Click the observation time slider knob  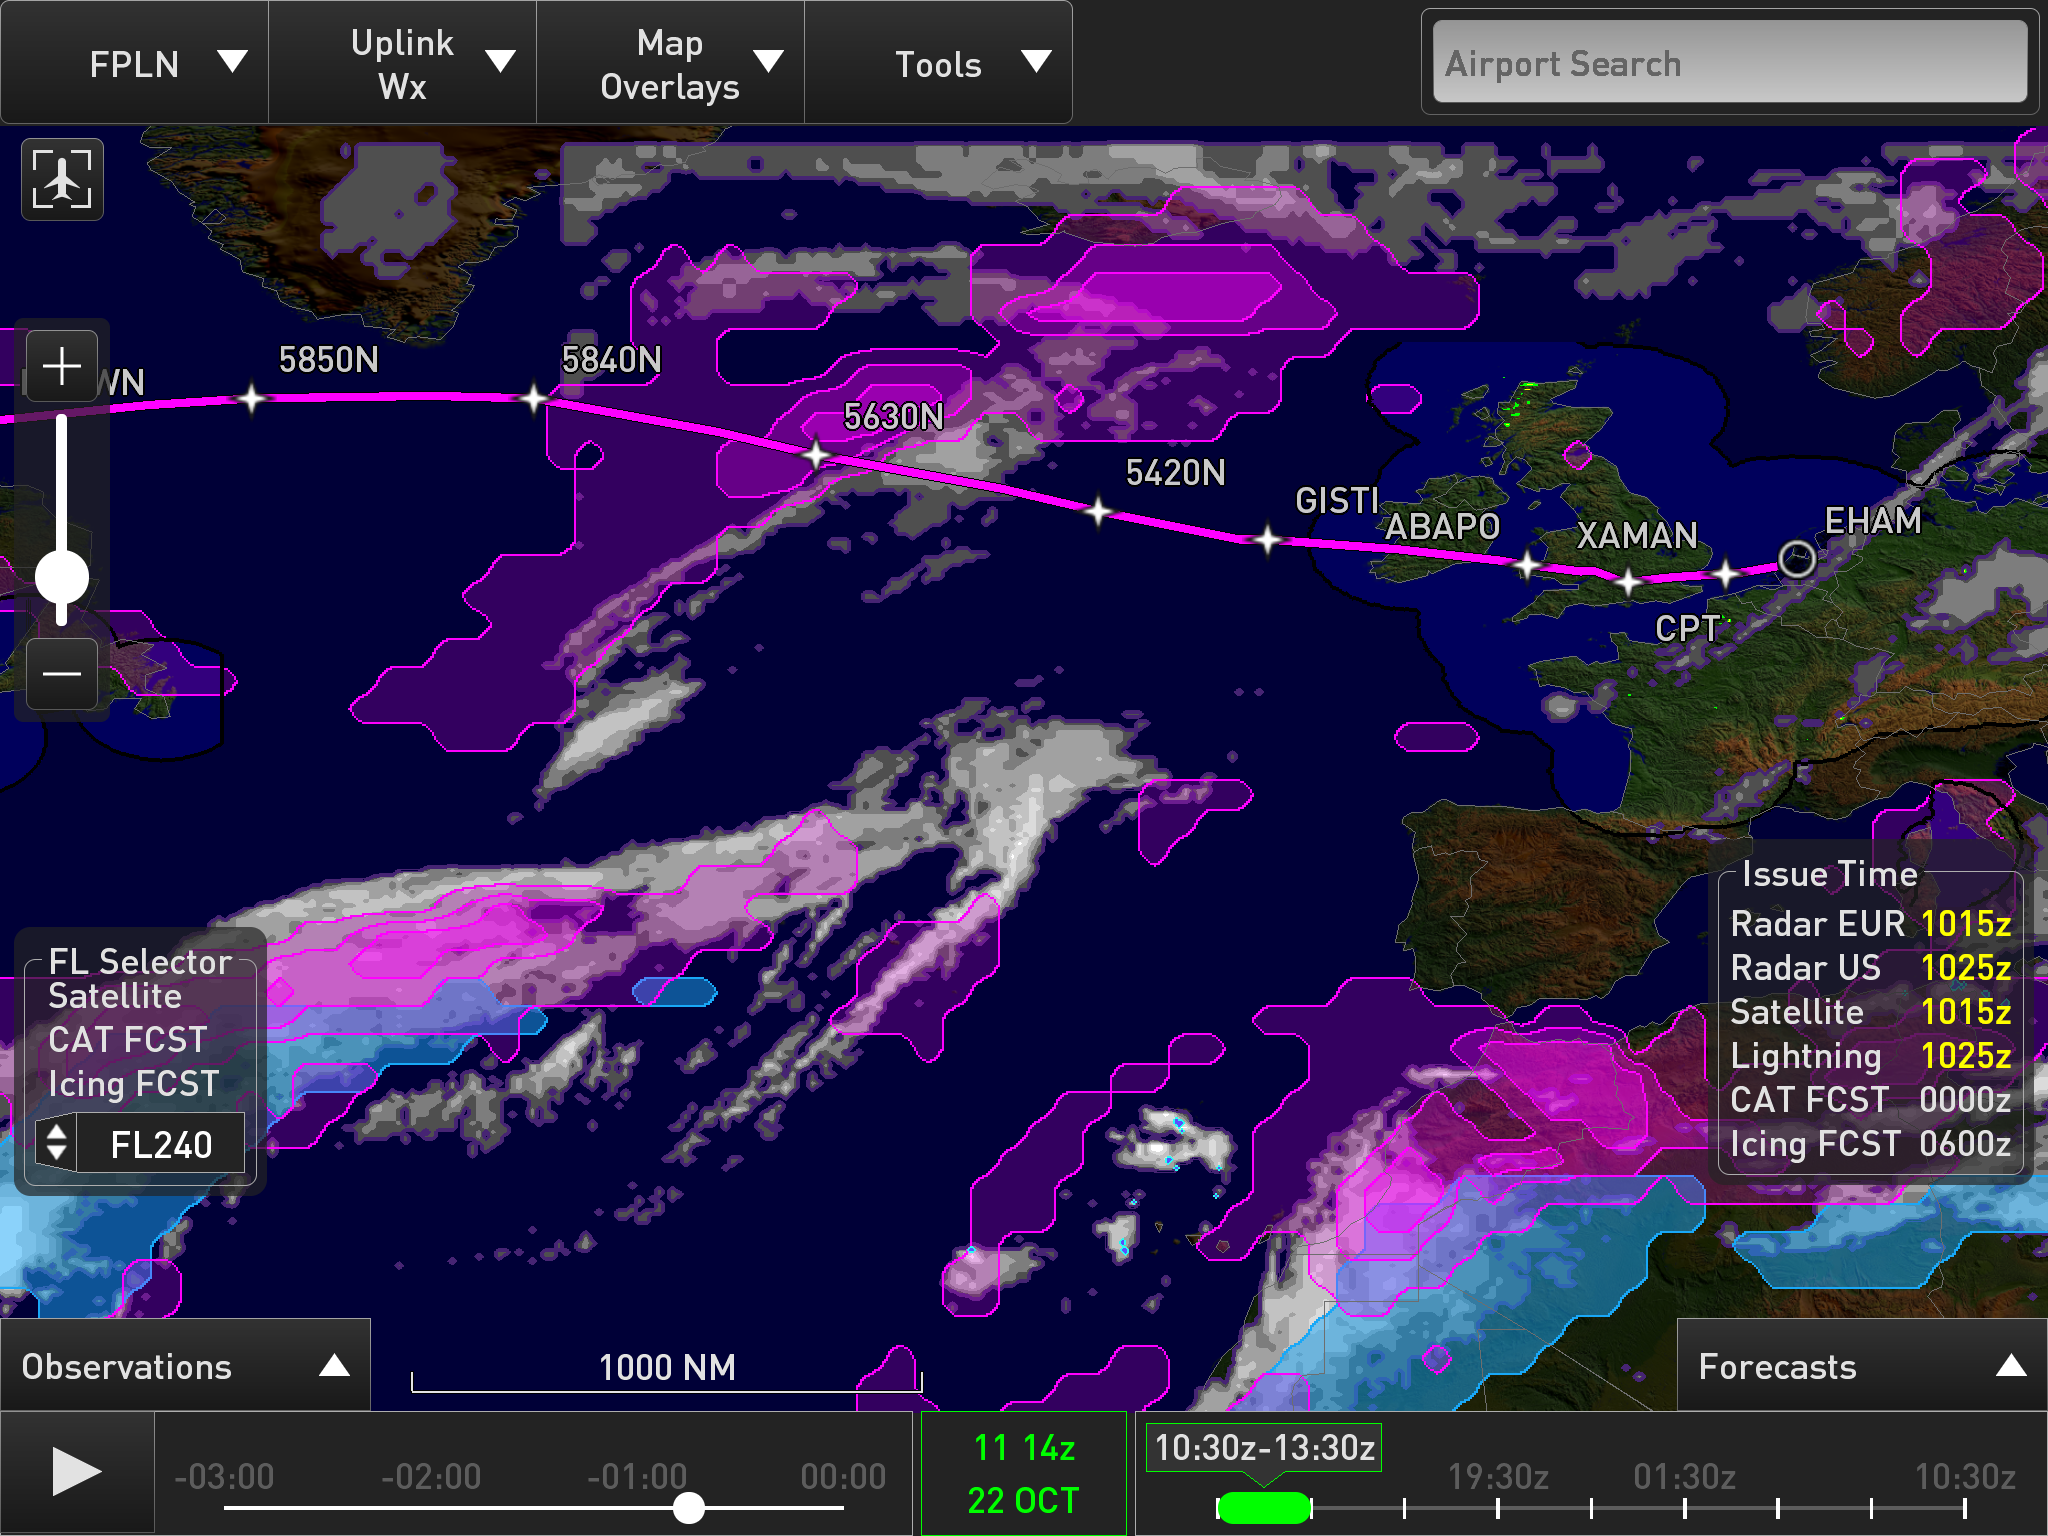pyautogui.click(x=688, y=1507)
